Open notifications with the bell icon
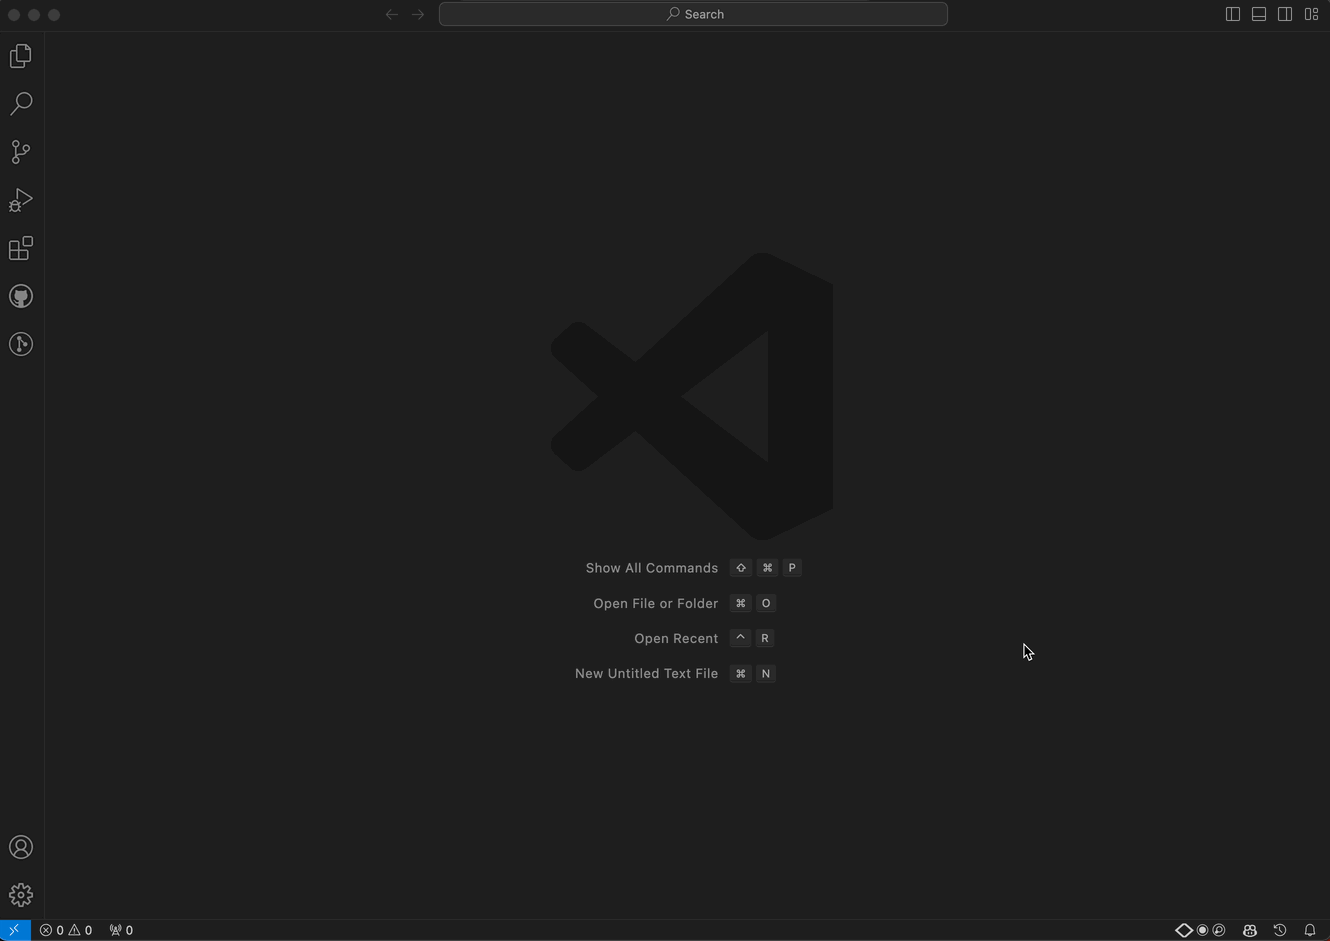1330x941 pixels. tap(1310, 930)
